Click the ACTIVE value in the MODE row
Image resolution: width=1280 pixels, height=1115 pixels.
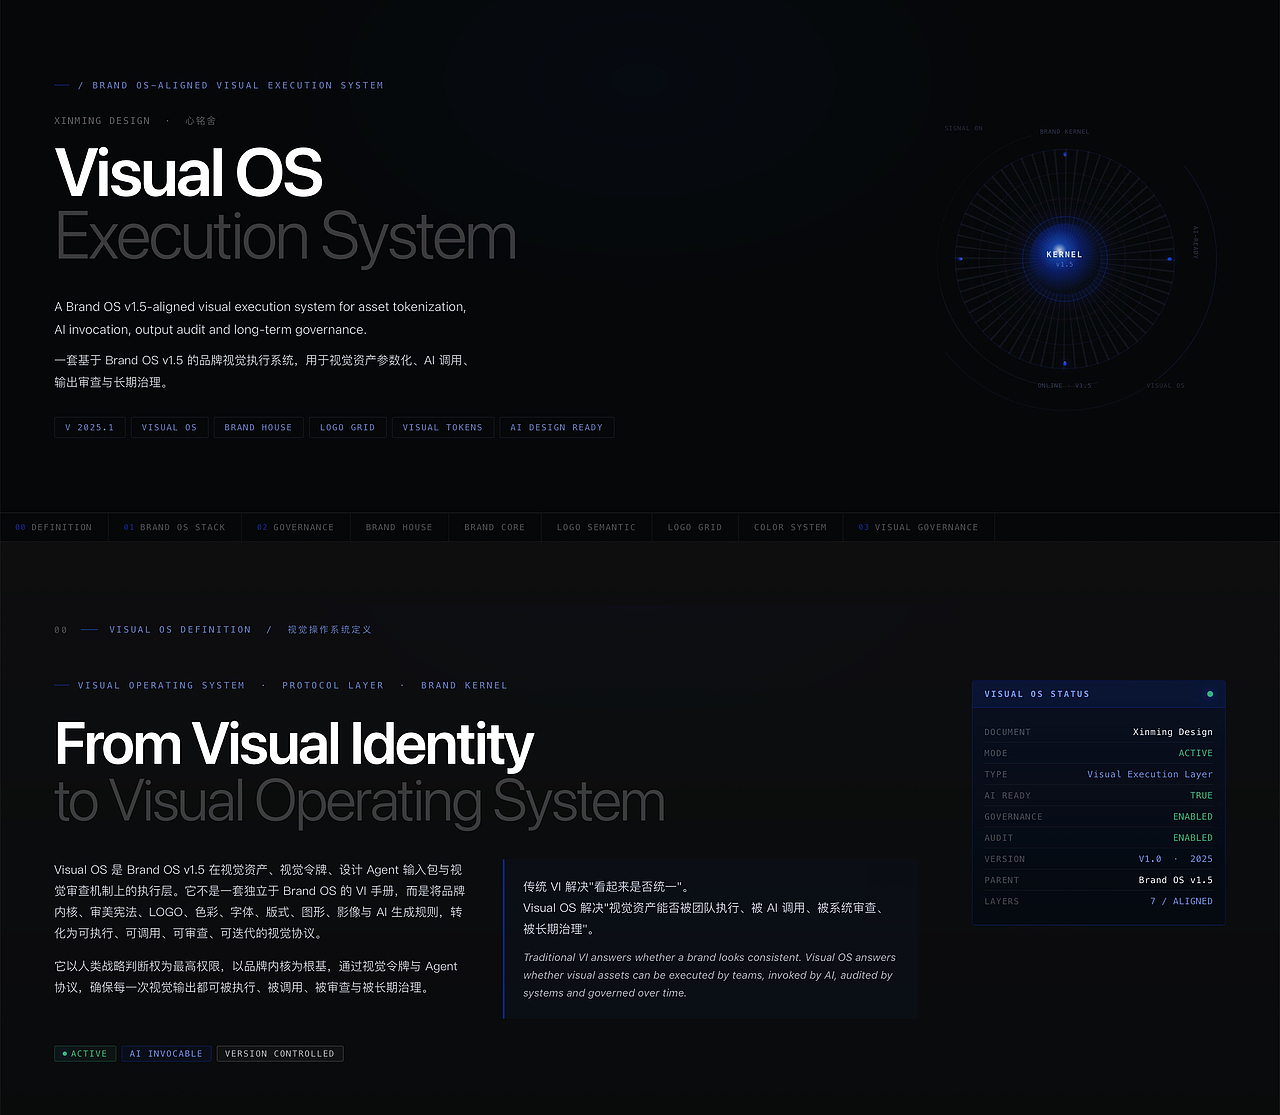point(1195,753)
